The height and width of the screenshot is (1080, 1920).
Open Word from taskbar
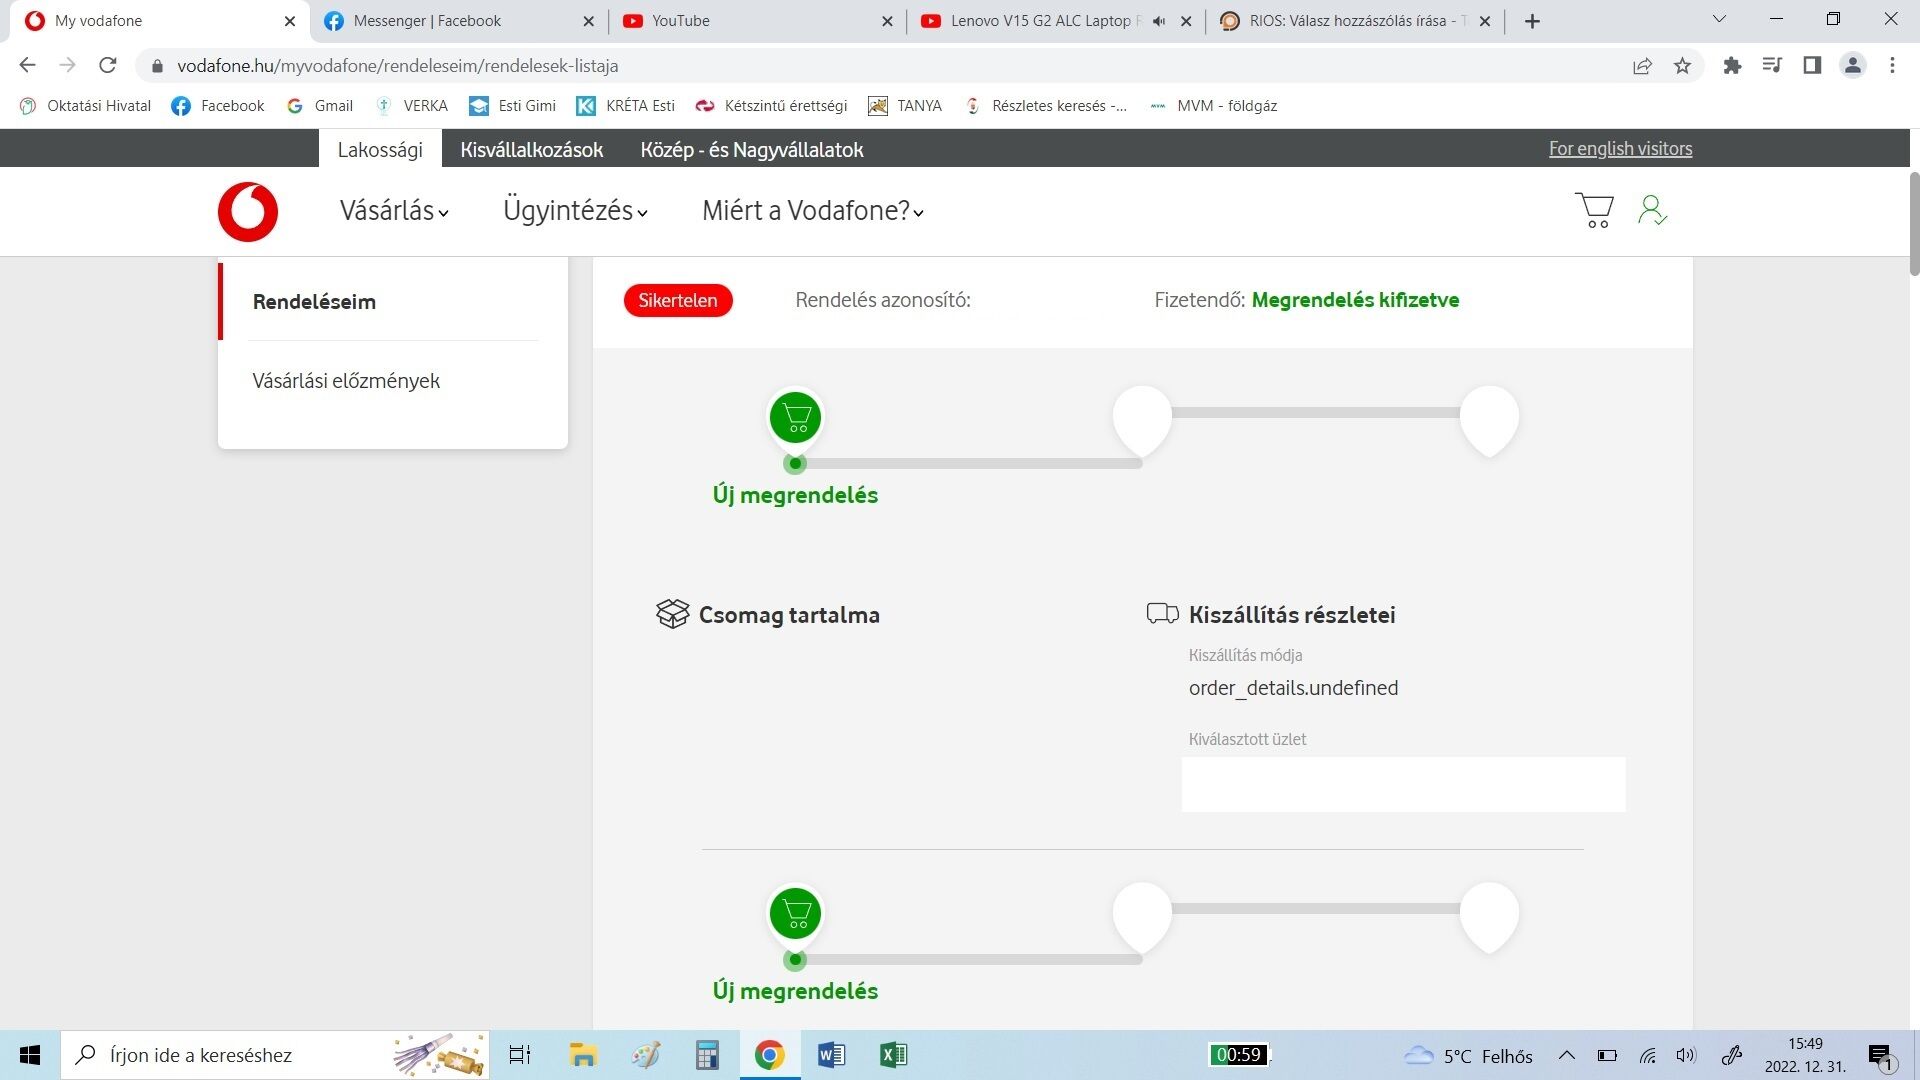(x=831, y=1055)
